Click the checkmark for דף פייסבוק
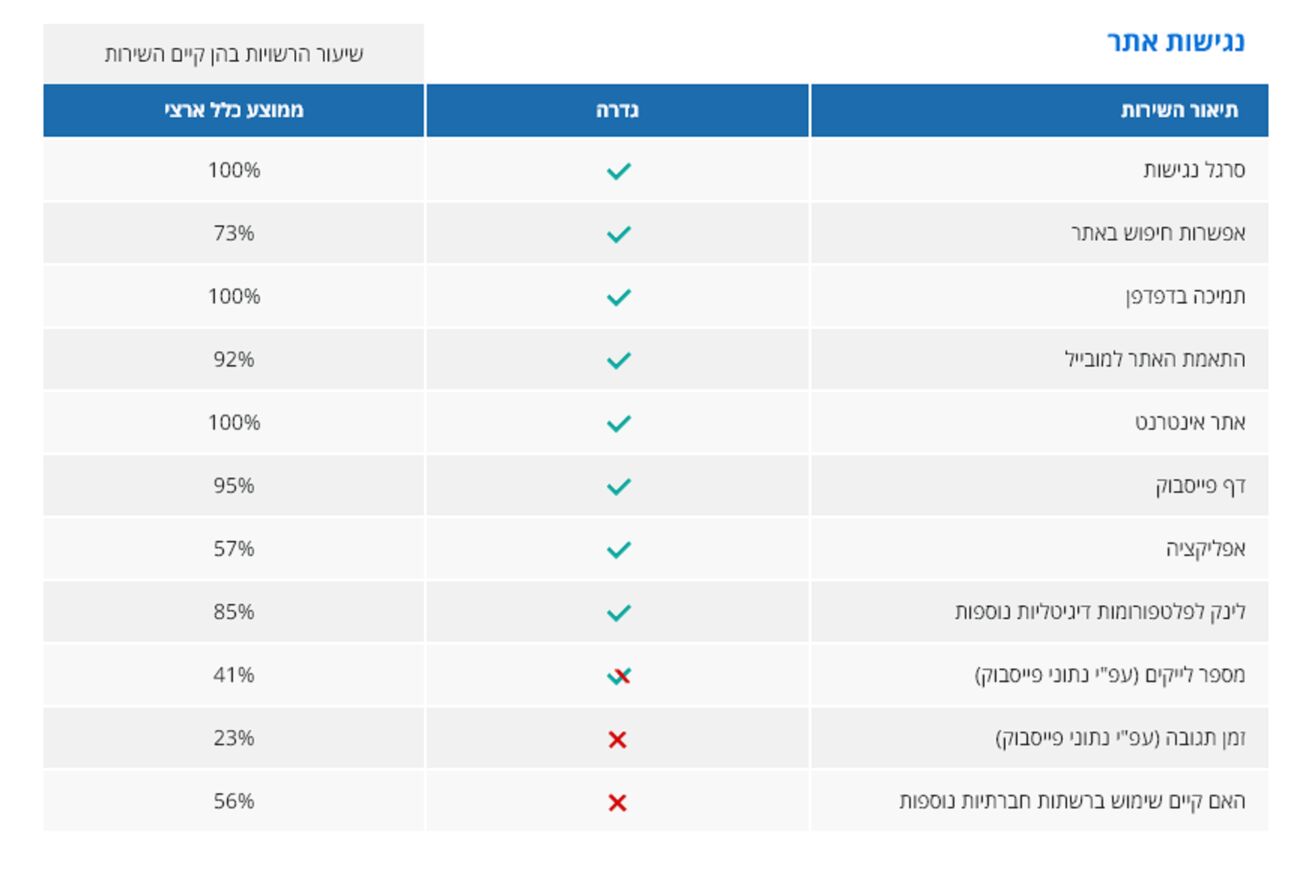 tap(618, 486)
